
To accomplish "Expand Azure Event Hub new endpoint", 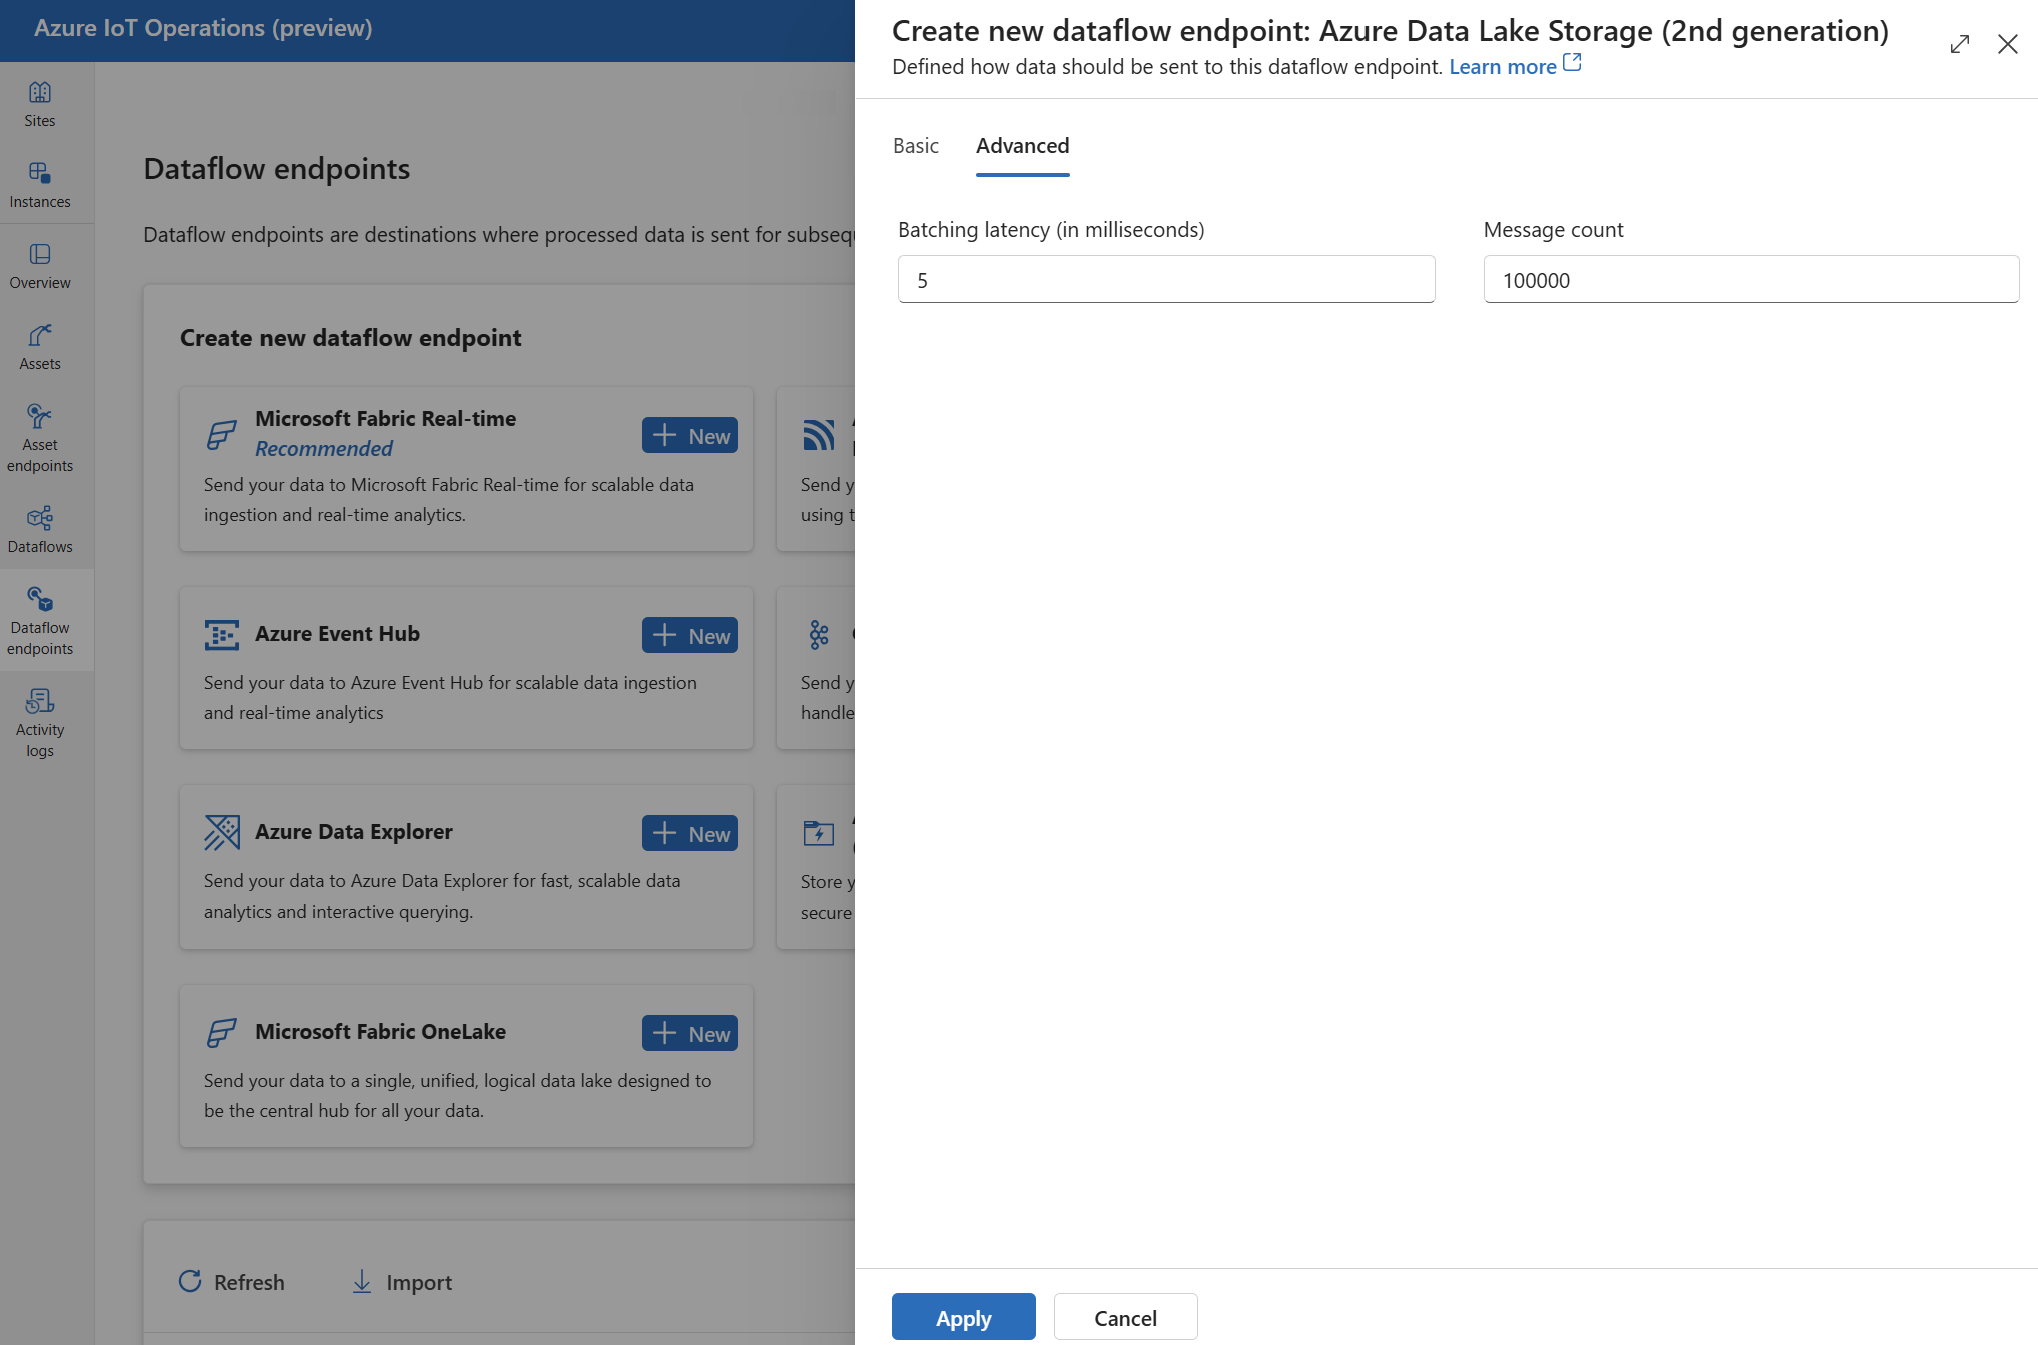I will click(x=690, y=633).
